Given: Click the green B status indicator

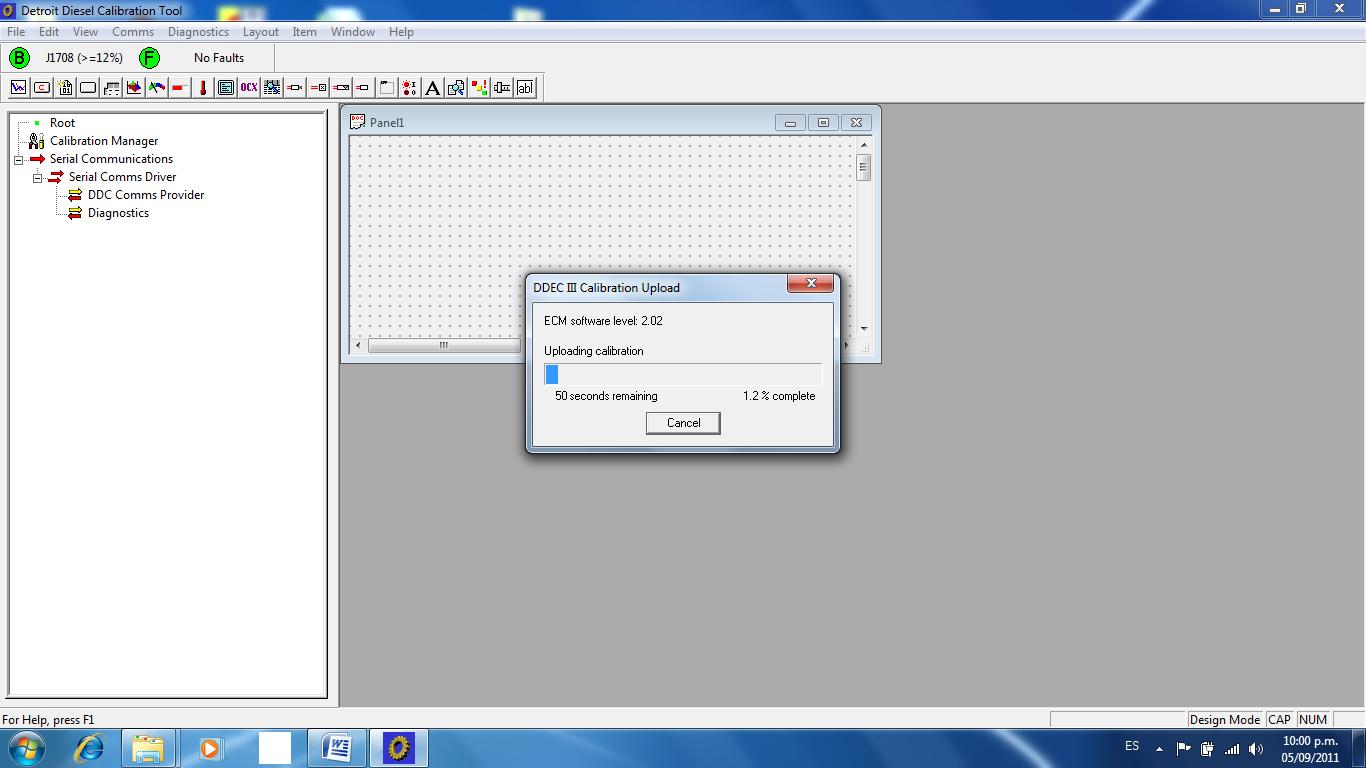Looking at the screenshot, I should [19, 58].
